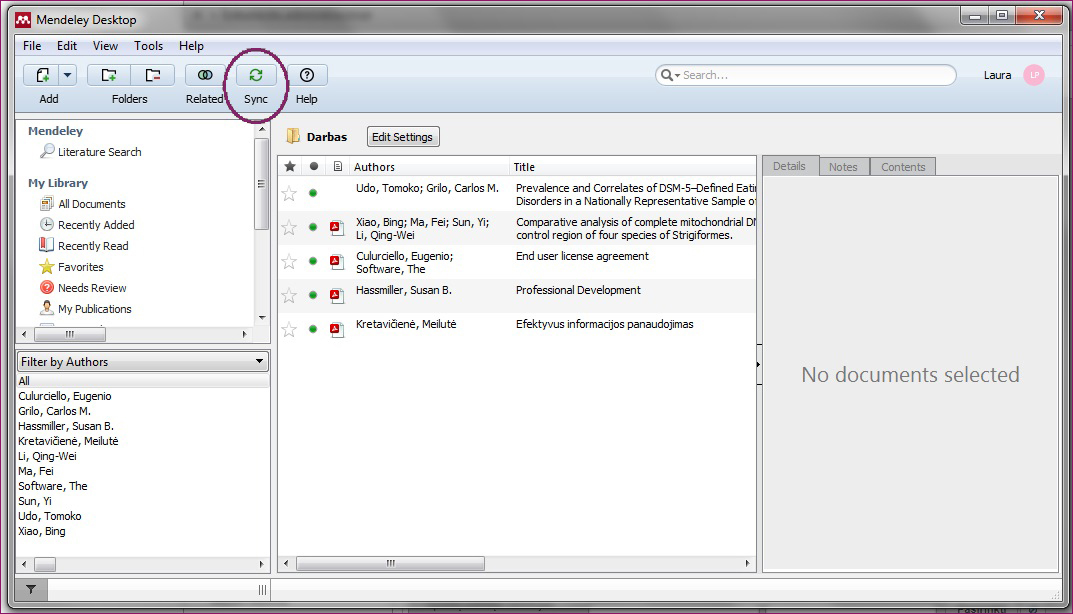Expand the Add button dropdown arrow
This screenshot has width=1073, height=614.
tap(68, 75)
